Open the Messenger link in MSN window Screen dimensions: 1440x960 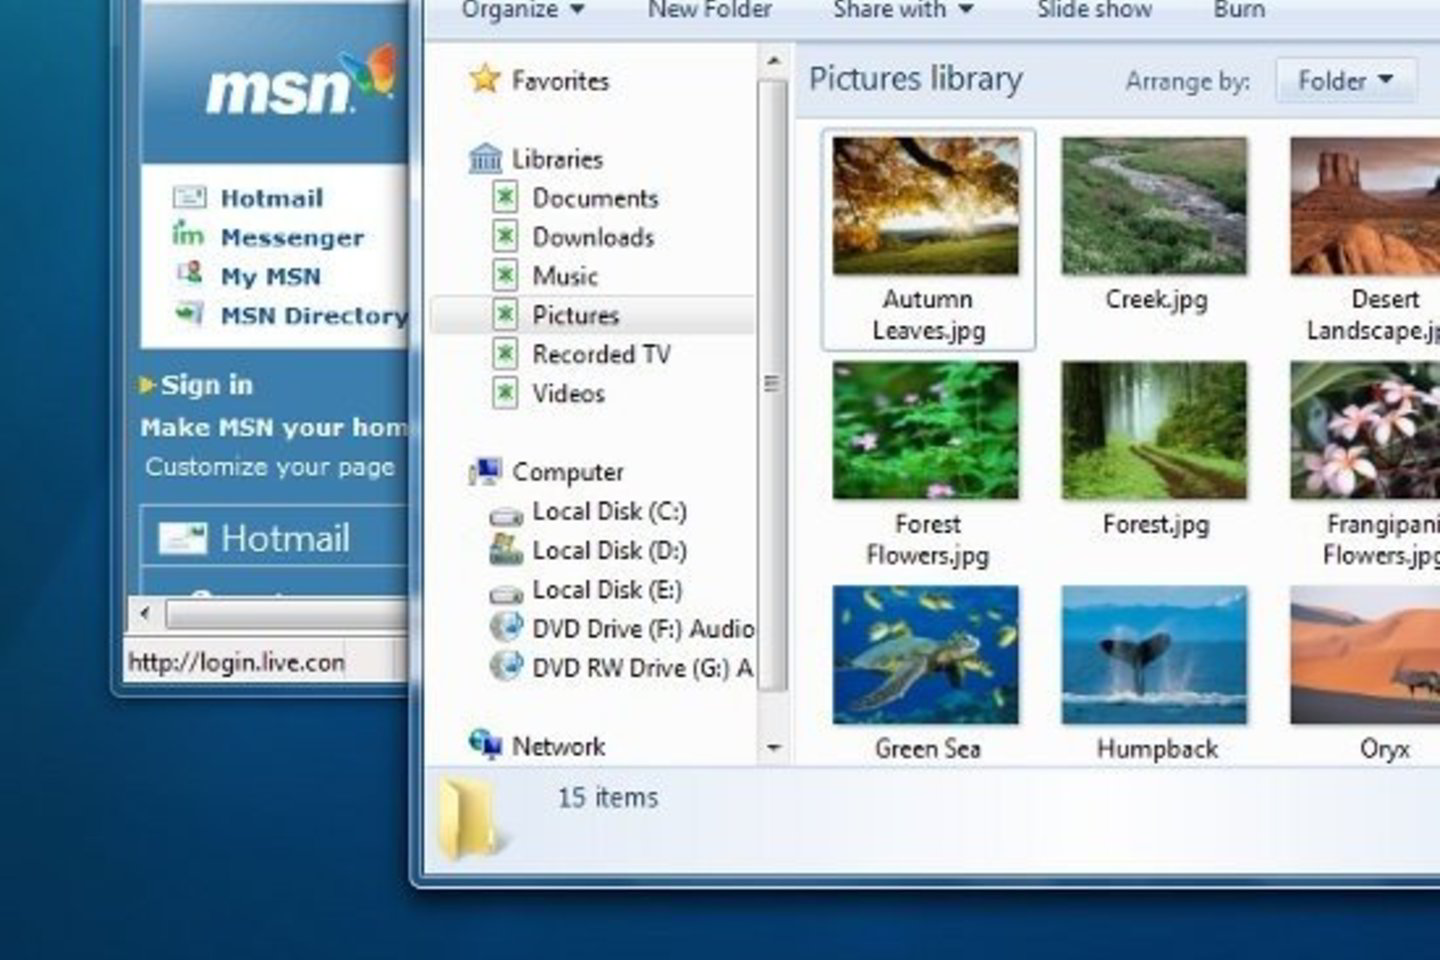click(x=292, y=237)
